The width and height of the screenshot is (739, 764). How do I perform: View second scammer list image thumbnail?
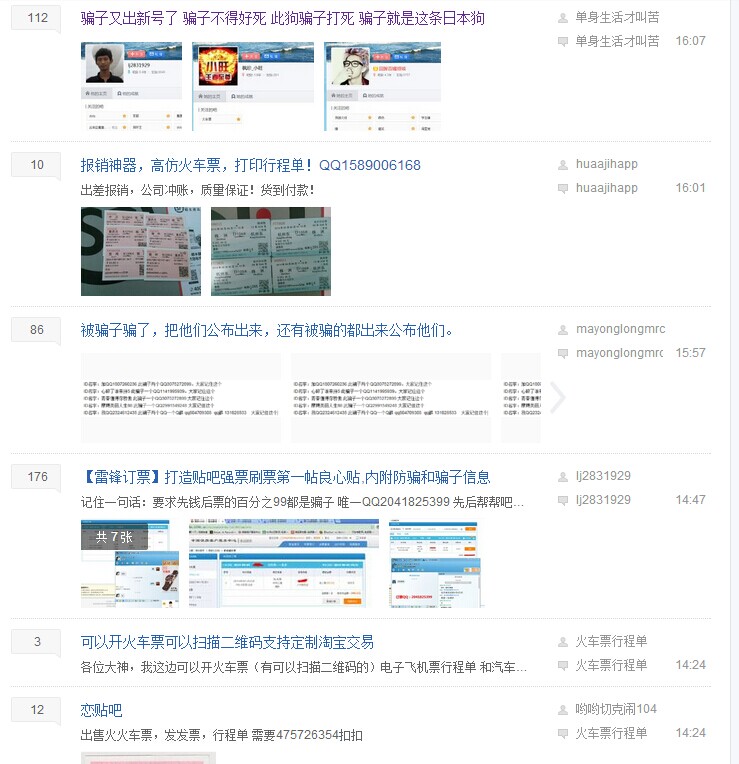click(391, 398)
